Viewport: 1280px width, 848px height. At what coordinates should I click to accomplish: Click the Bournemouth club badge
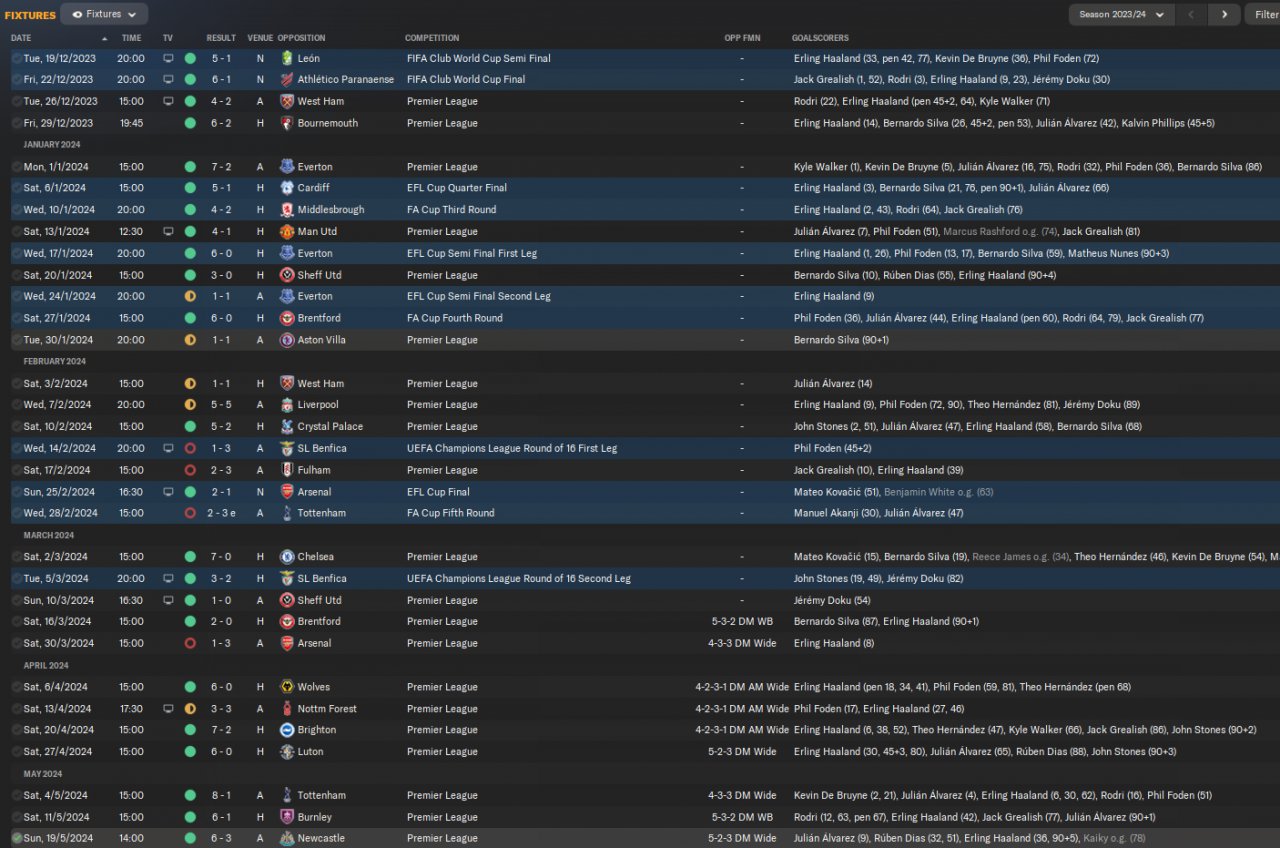click(x=287, y=123)
